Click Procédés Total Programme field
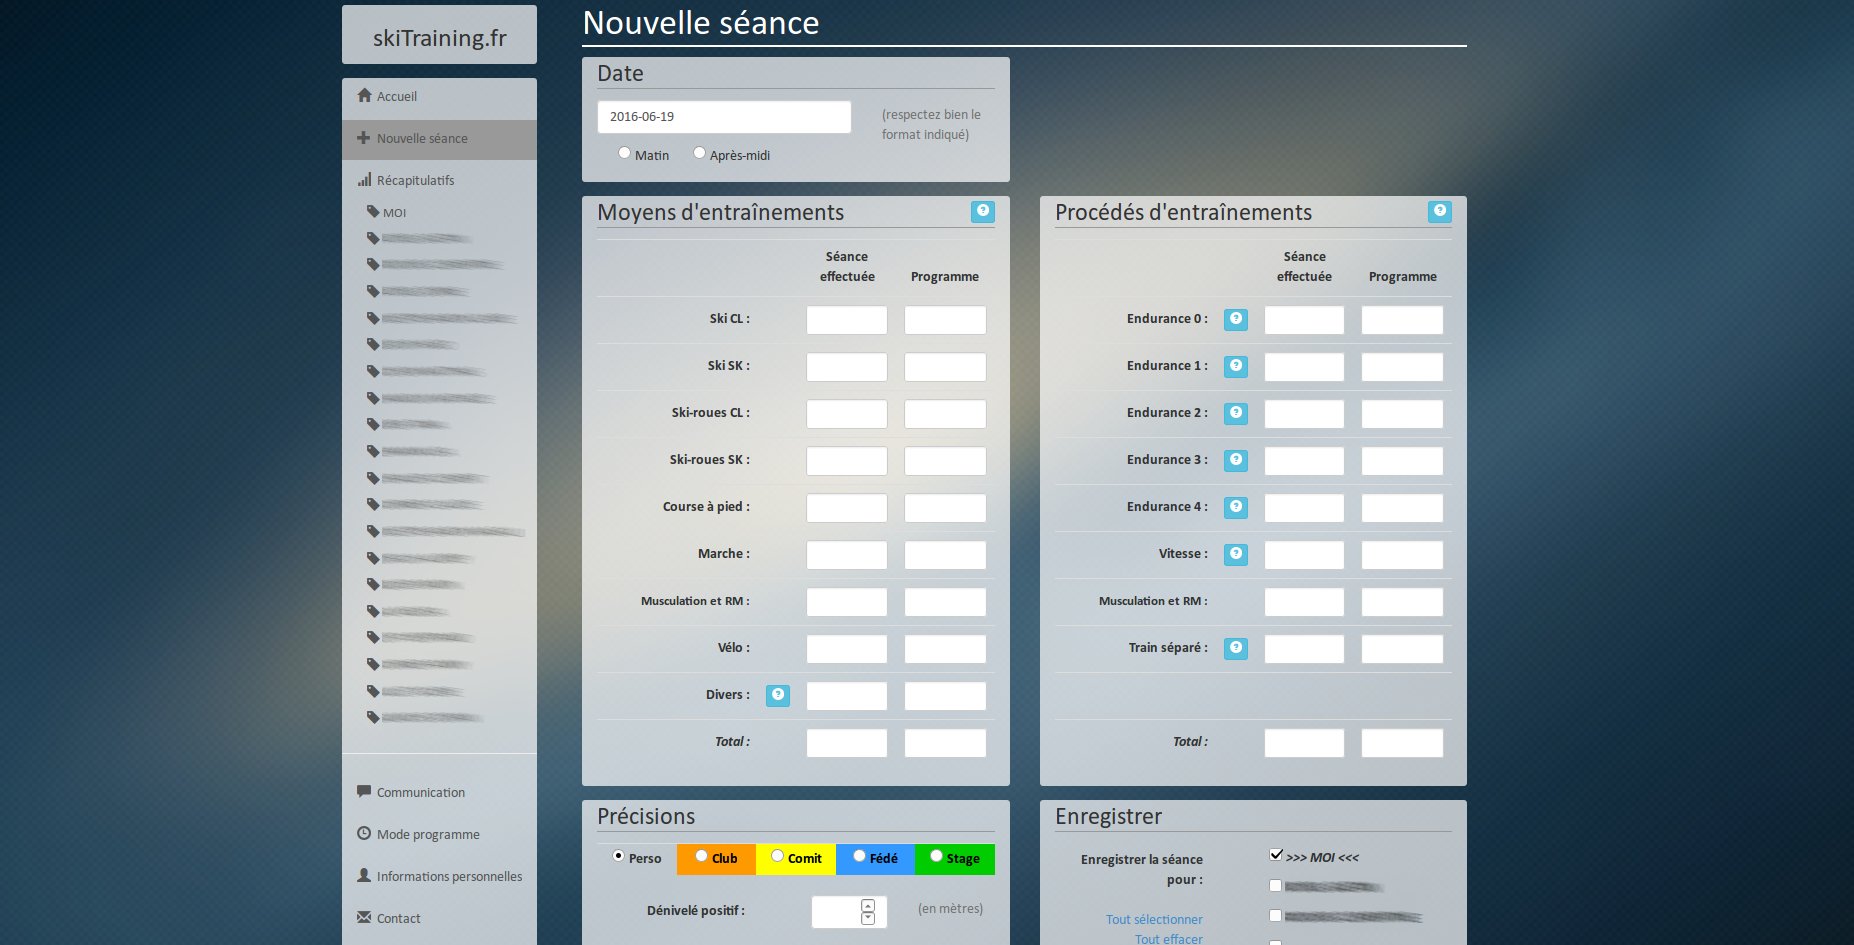 coord(1402,743)
